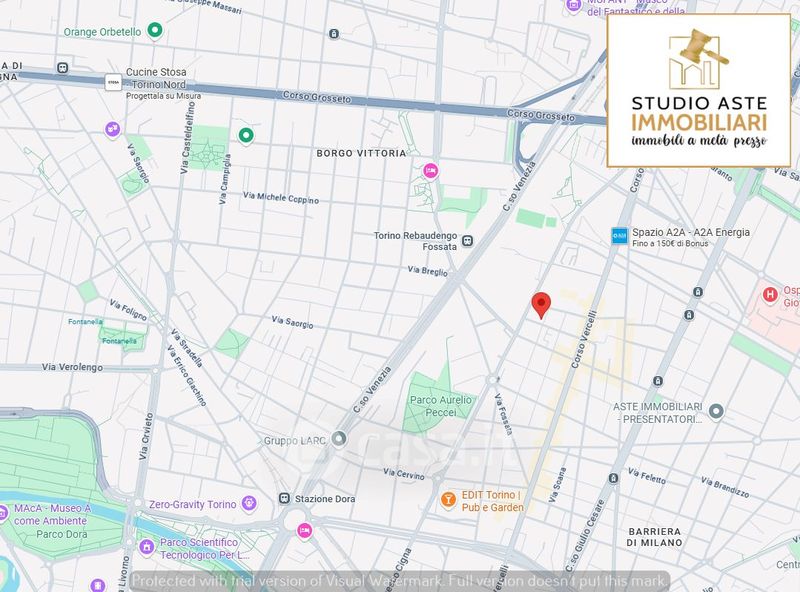
Task: Click the Via Campiglia street label
Action: [x=225, y=180]
